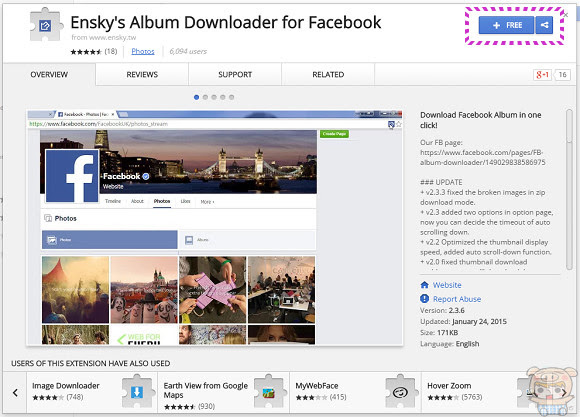Click the 6,094 users text
Screen dimensions: 580x417
(188, 51)
